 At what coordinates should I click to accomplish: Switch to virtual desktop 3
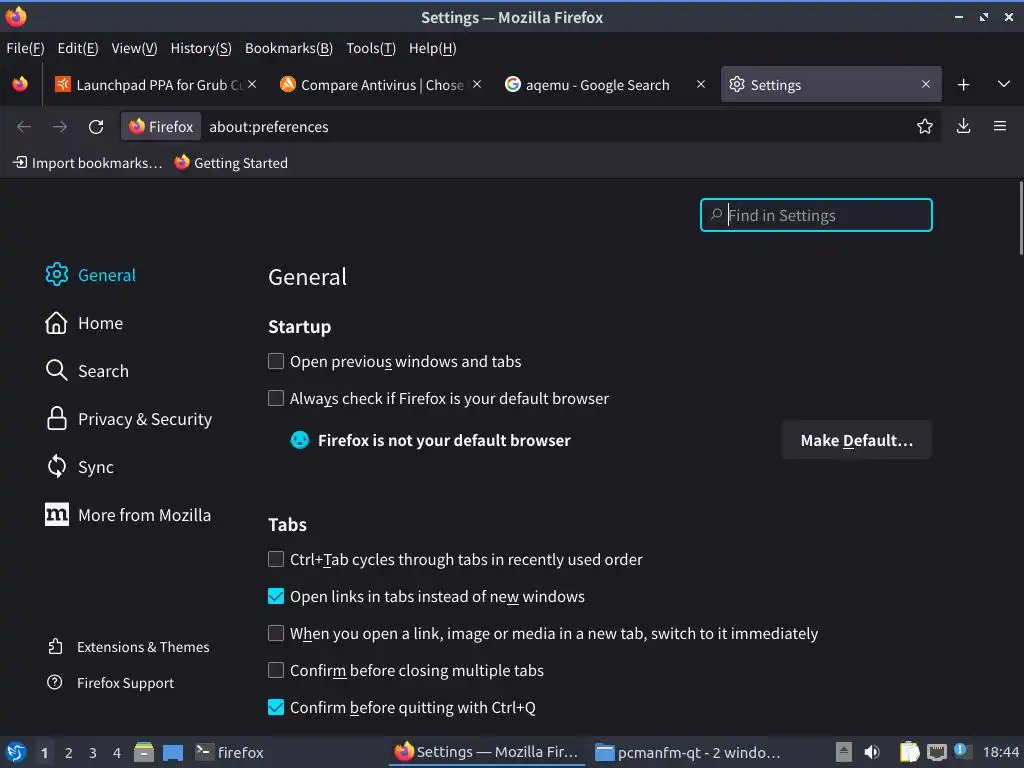(93, 753)
